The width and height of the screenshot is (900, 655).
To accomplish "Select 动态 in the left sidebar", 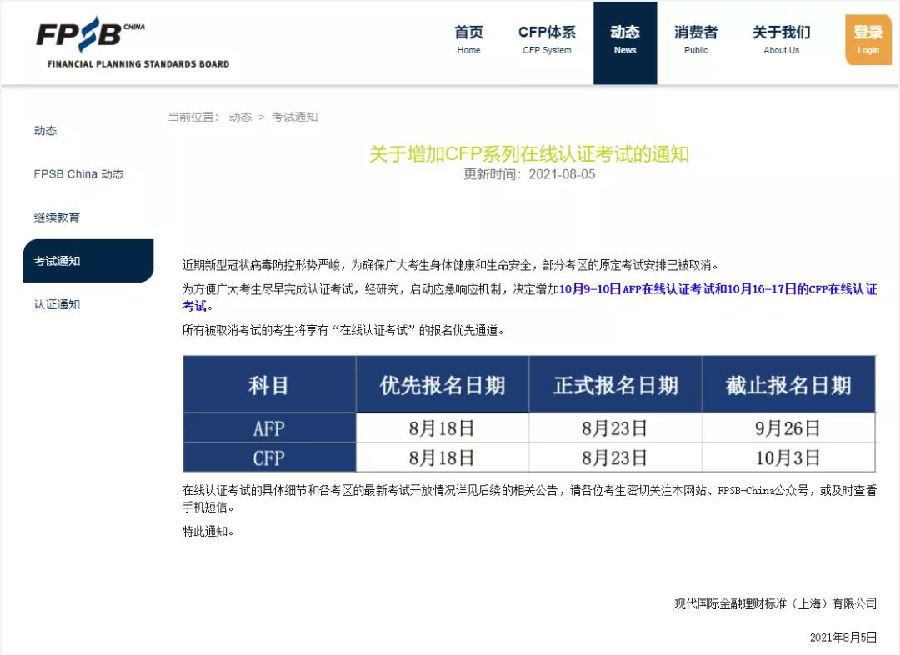I will tap(45, 130).
